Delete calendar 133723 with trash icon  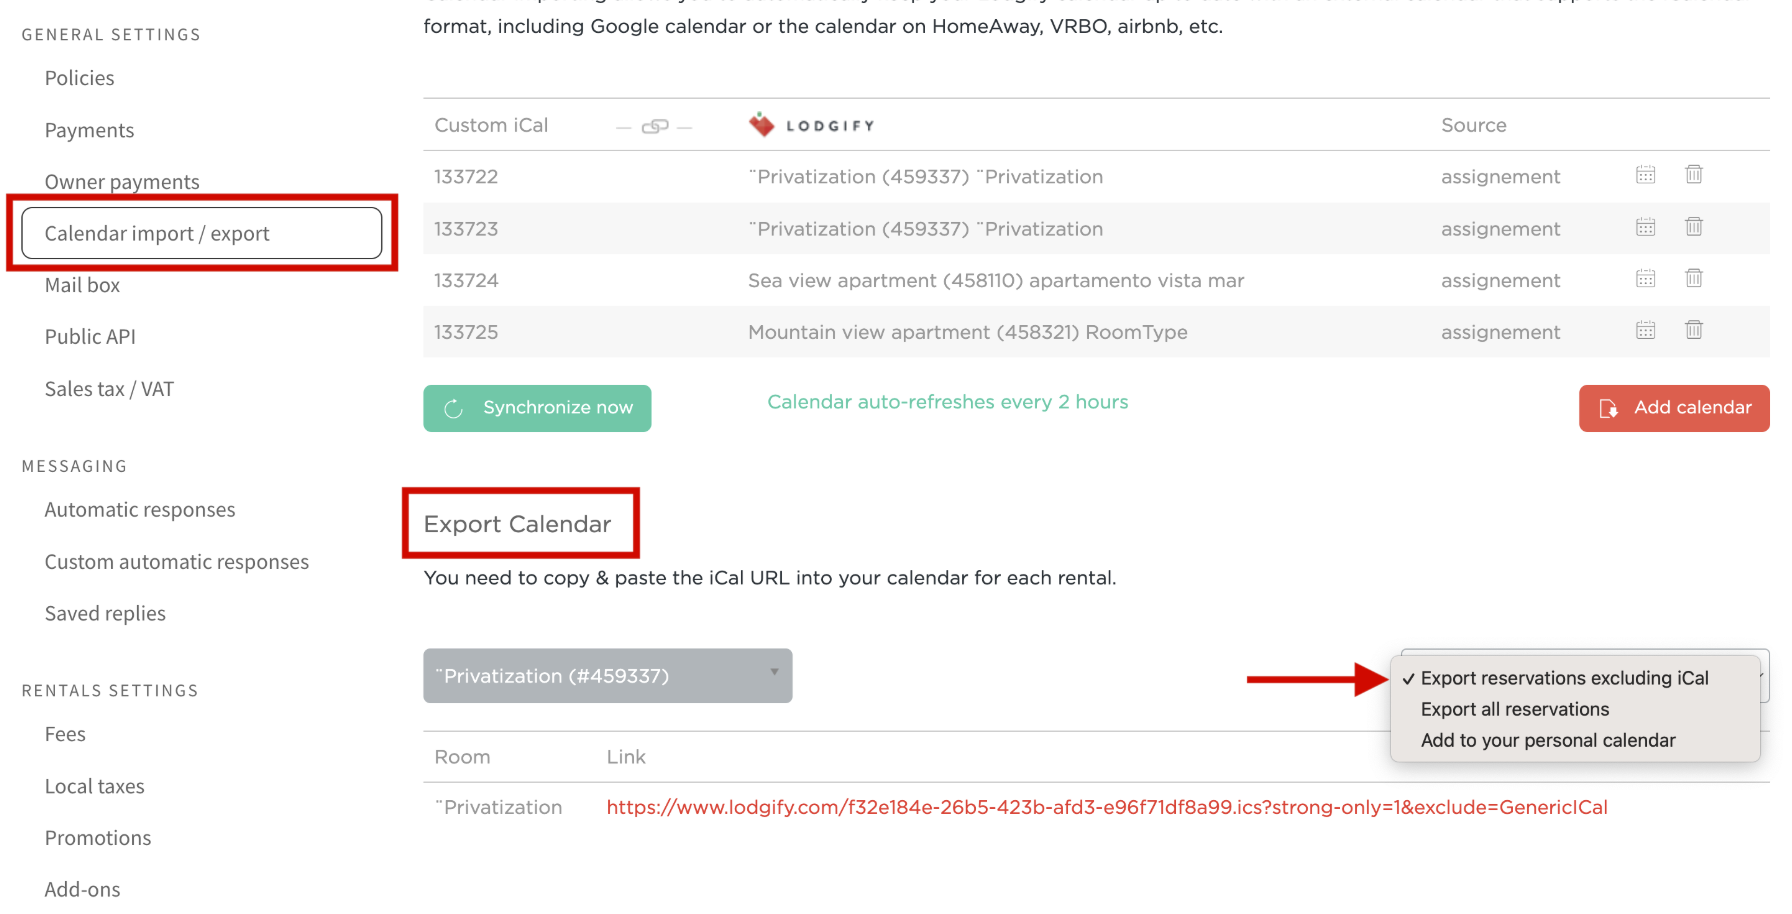pyautogui.click(x=1693, y=227)
